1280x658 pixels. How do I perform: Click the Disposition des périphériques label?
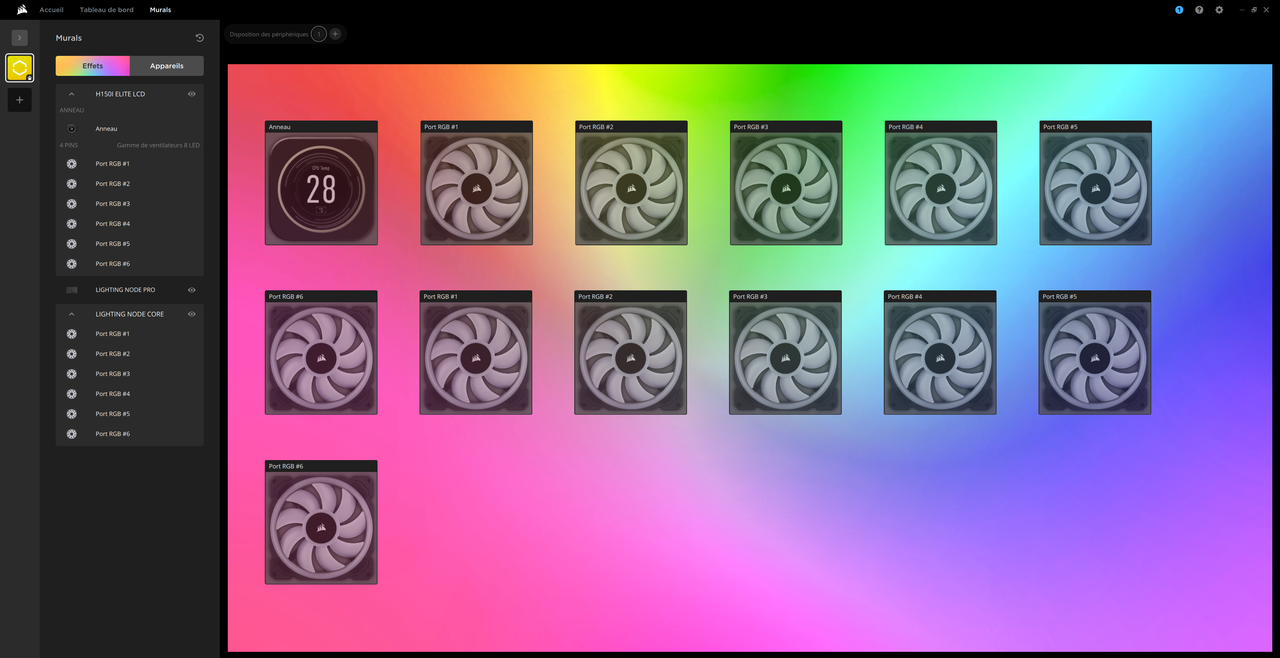[269, 34]
